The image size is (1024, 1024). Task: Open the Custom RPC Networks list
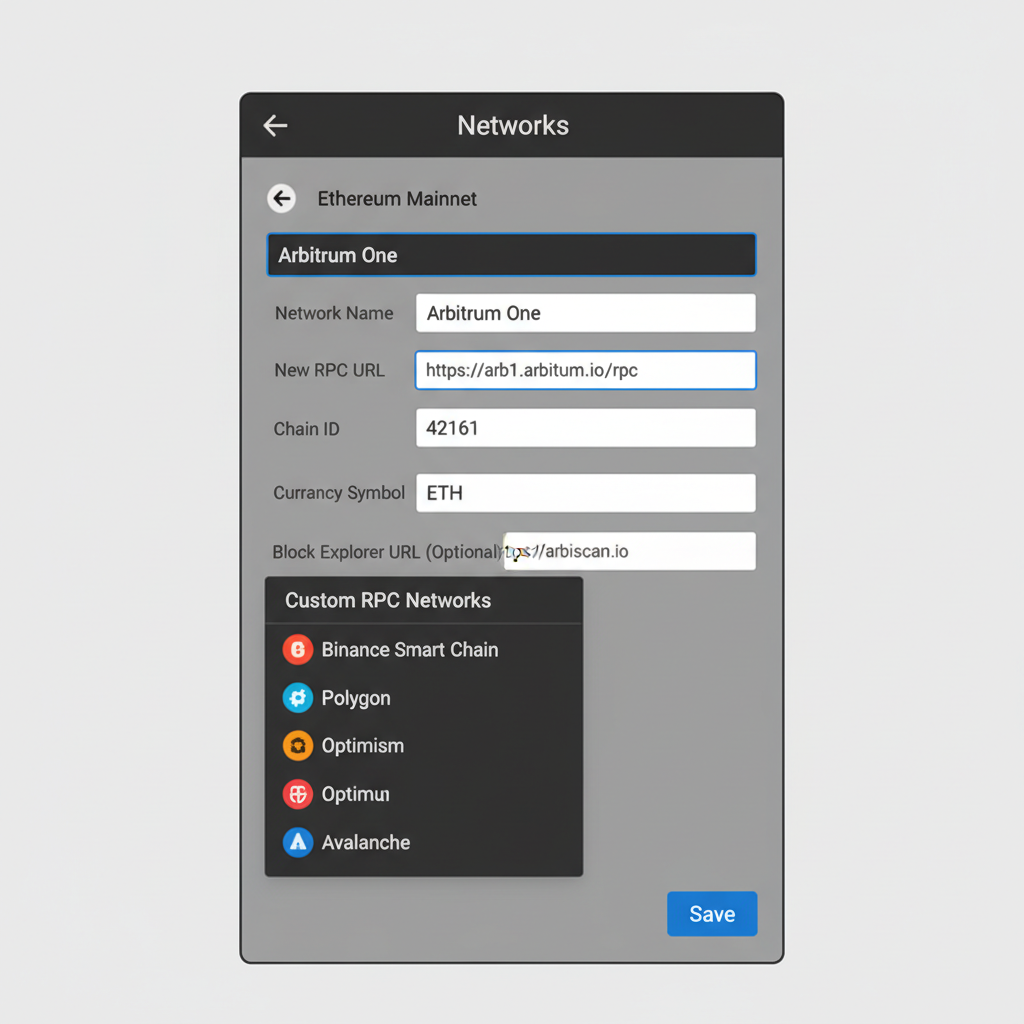coord(388,600)
